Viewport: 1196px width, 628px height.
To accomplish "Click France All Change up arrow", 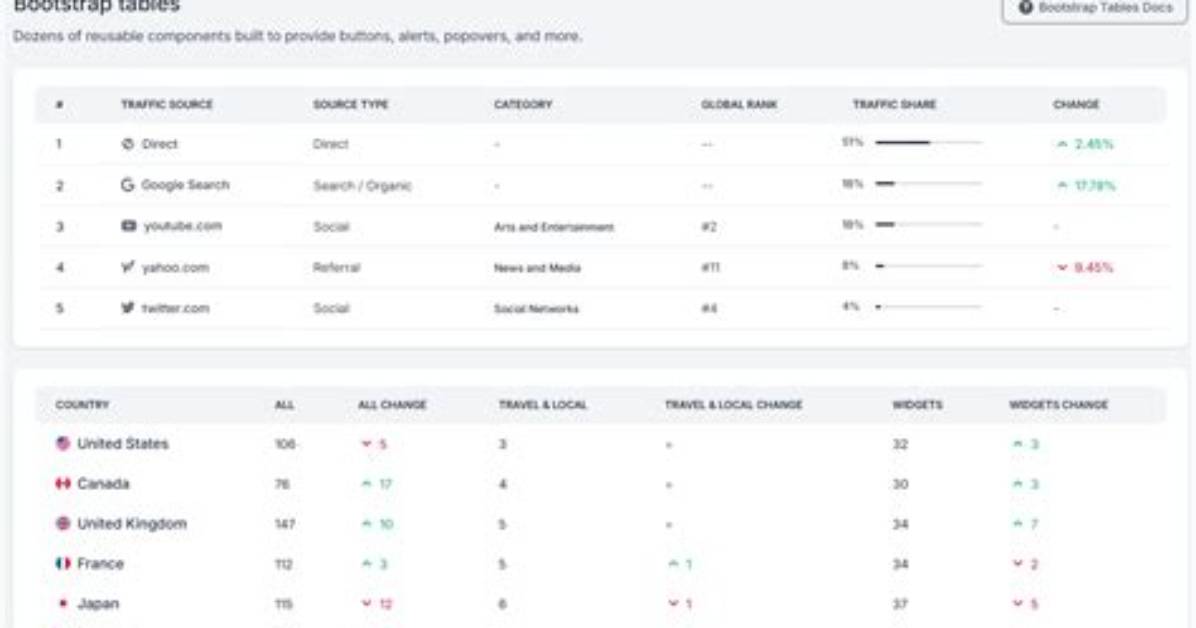I will pos(366,563).
